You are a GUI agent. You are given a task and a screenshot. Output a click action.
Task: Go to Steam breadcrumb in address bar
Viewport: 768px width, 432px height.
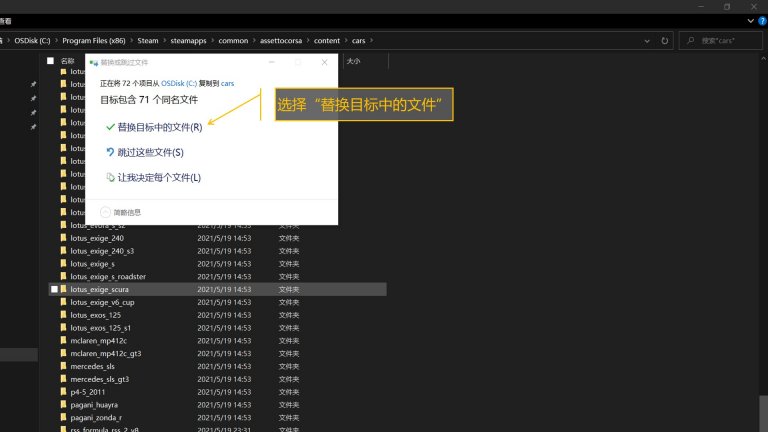[x=148, y=41]
